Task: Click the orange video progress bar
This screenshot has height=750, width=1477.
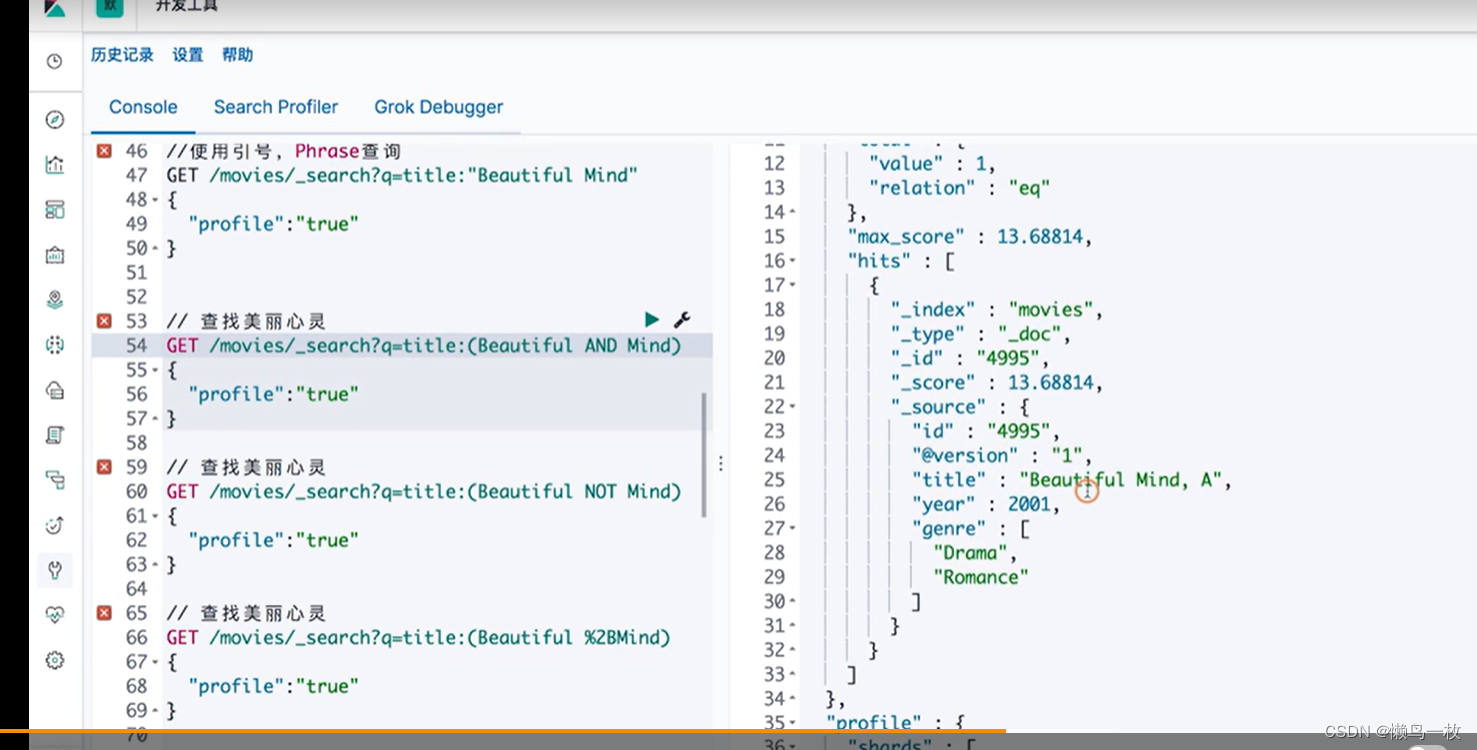Action: point(502,732)
